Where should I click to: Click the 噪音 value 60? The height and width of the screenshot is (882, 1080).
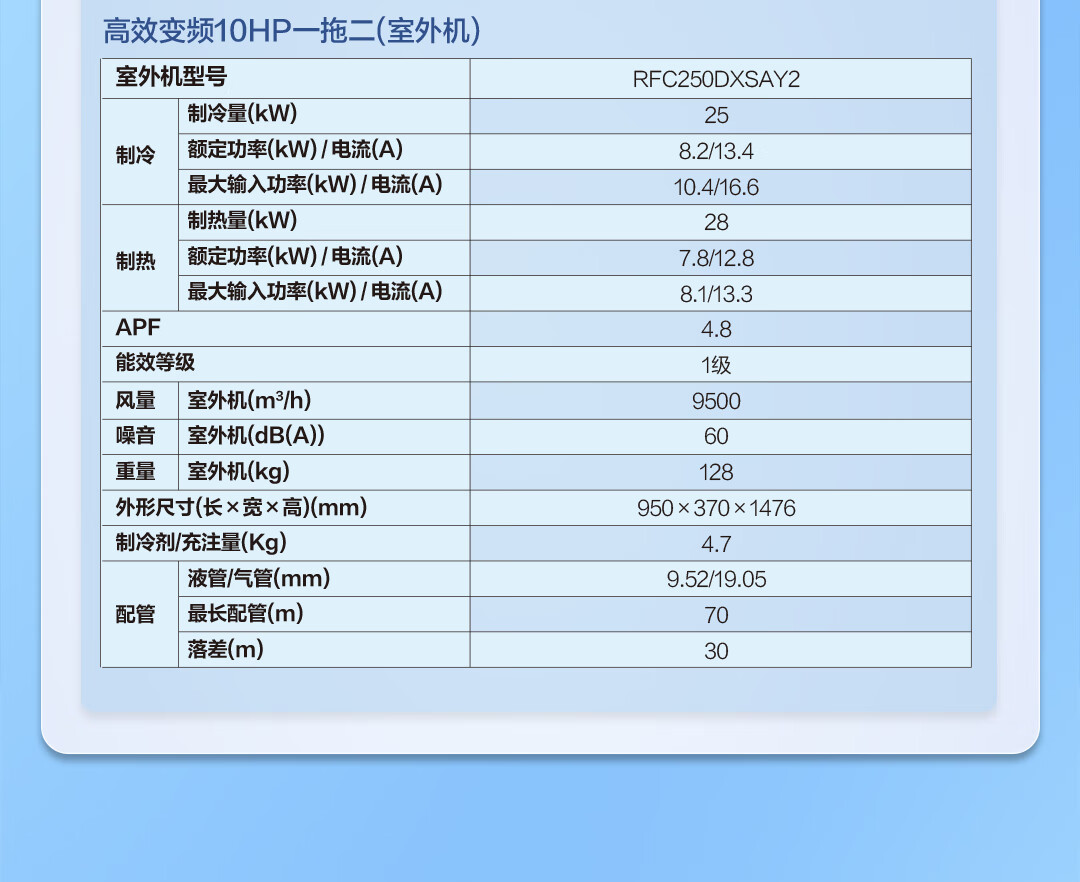click(x=716, y=436)
